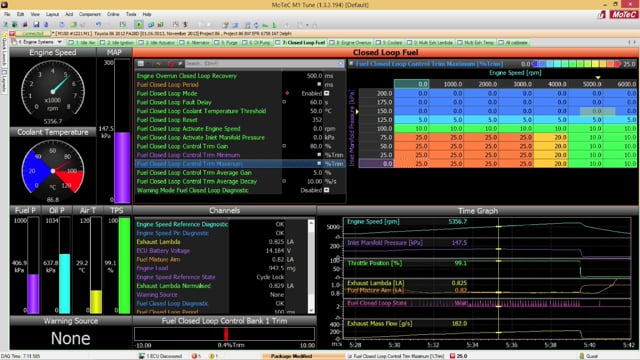
Task: Open the Help menu
Action: 147,14
